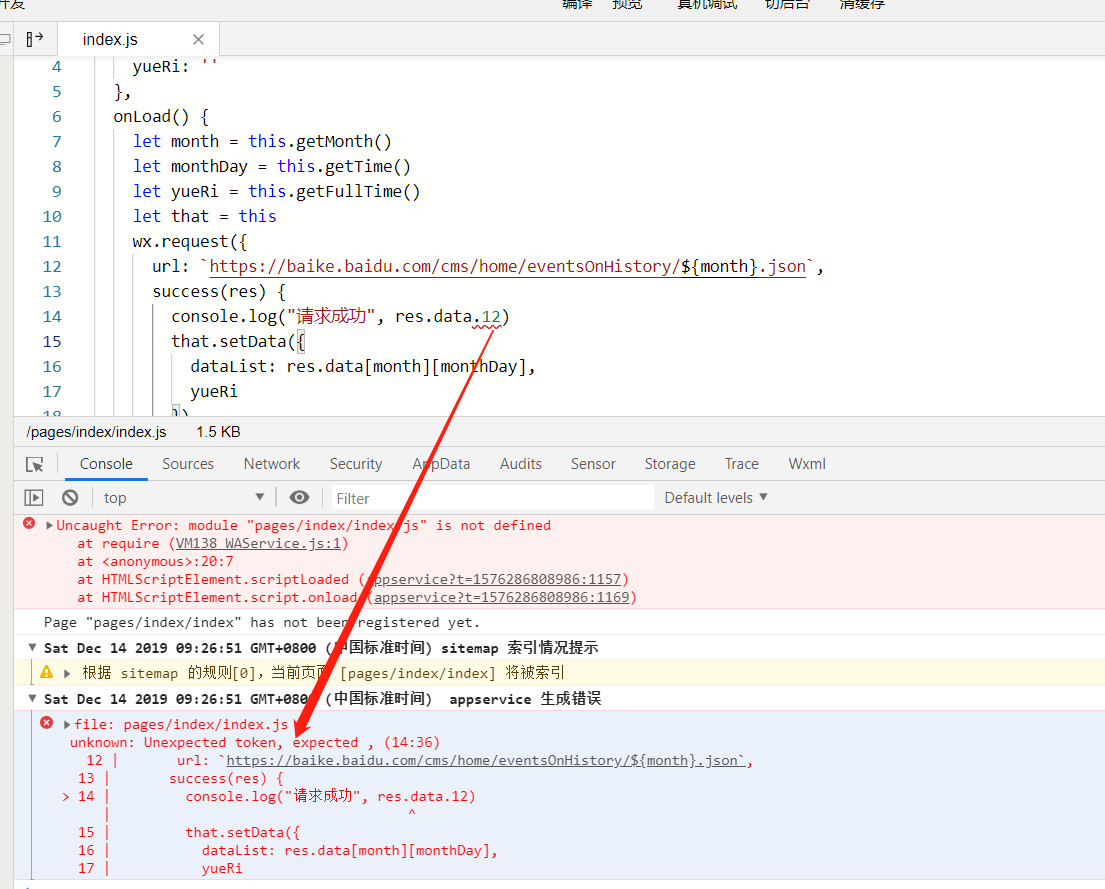Image resolution: width=1105 pixels, height=889 pixels.
Task: Switch to the Sources tab
Action: pos(187,464)
